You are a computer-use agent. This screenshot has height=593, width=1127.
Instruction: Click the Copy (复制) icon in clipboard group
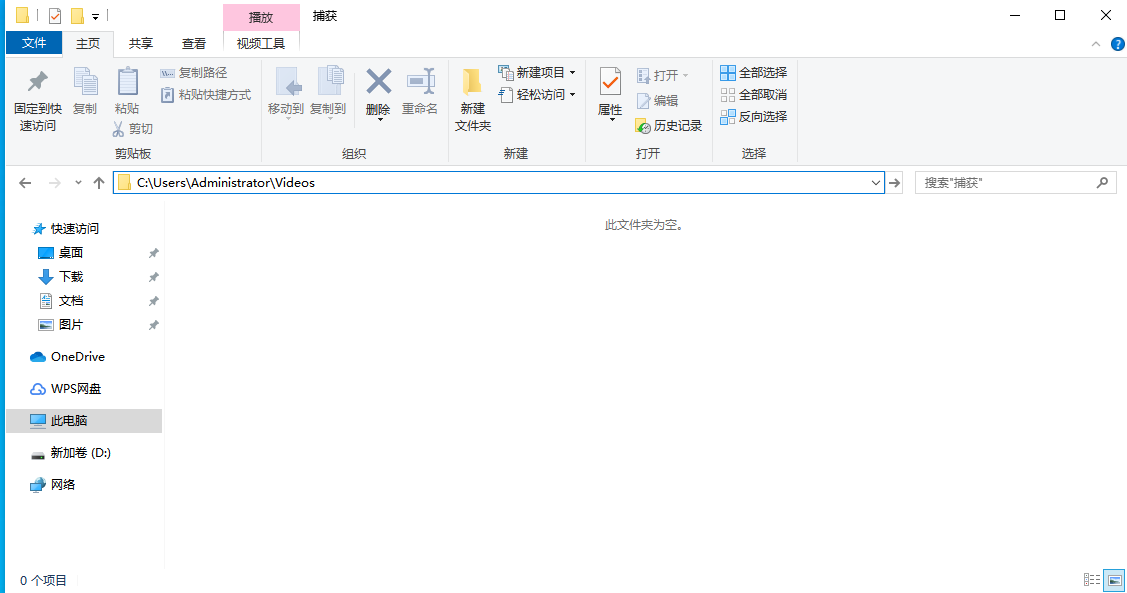pyautogui.click(x=85, y=82)
